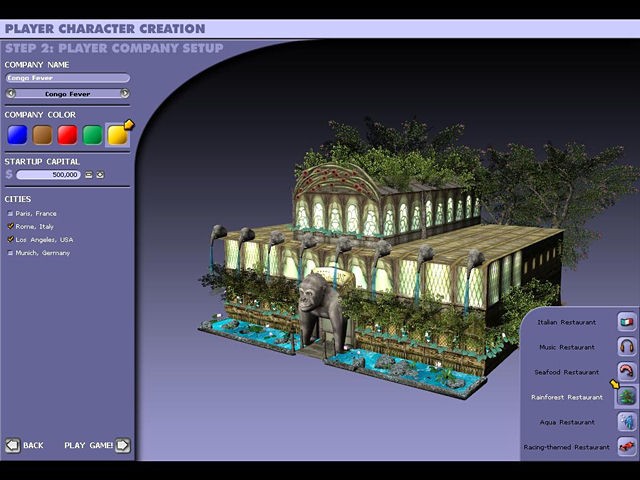Increase the startup capital amount
640x480 pixels.
[100, 175]
